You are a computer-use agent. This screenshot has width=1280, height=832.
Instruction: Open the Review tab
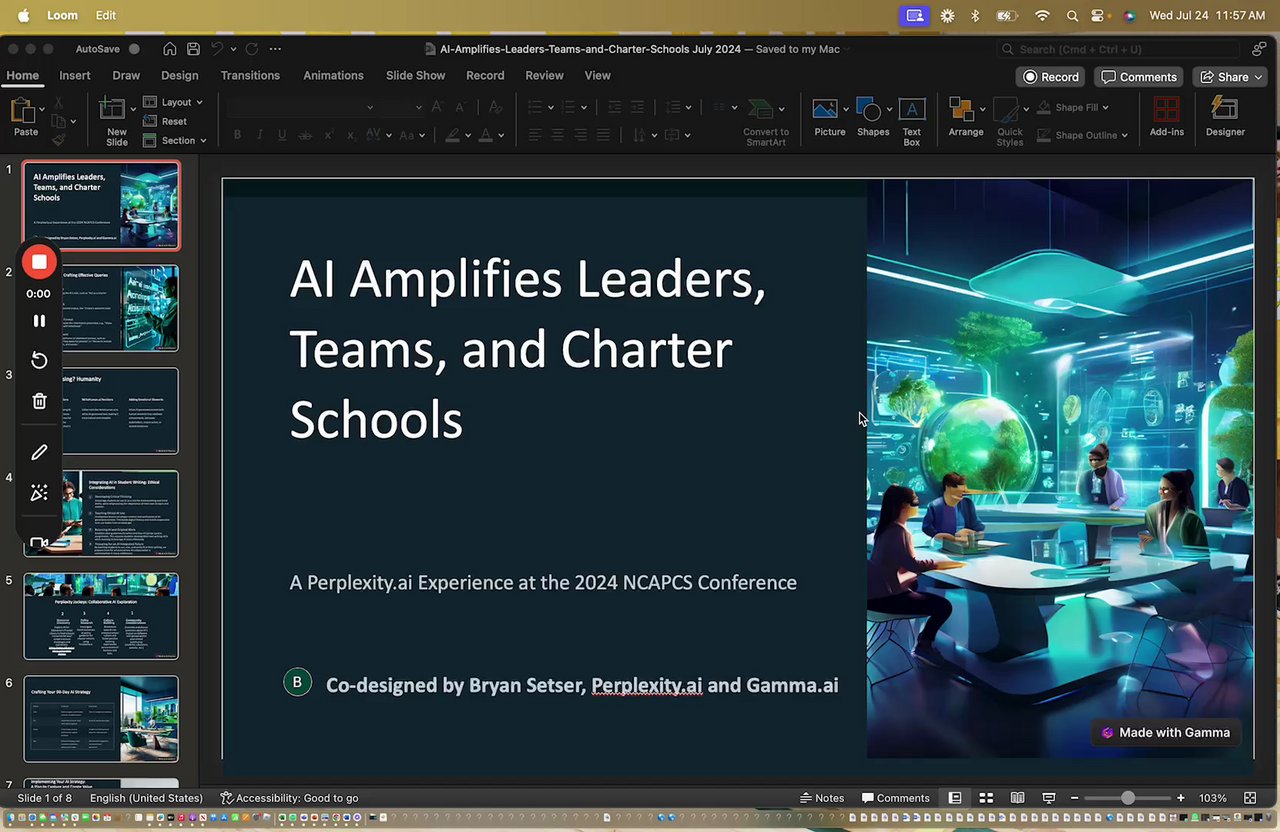coord(545,75)
